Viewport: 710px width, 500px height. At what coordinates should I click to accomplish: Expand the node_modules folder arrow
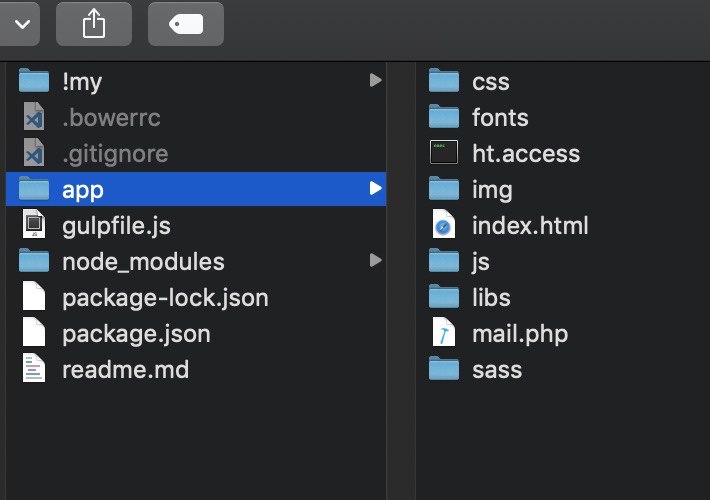[375, 260]
